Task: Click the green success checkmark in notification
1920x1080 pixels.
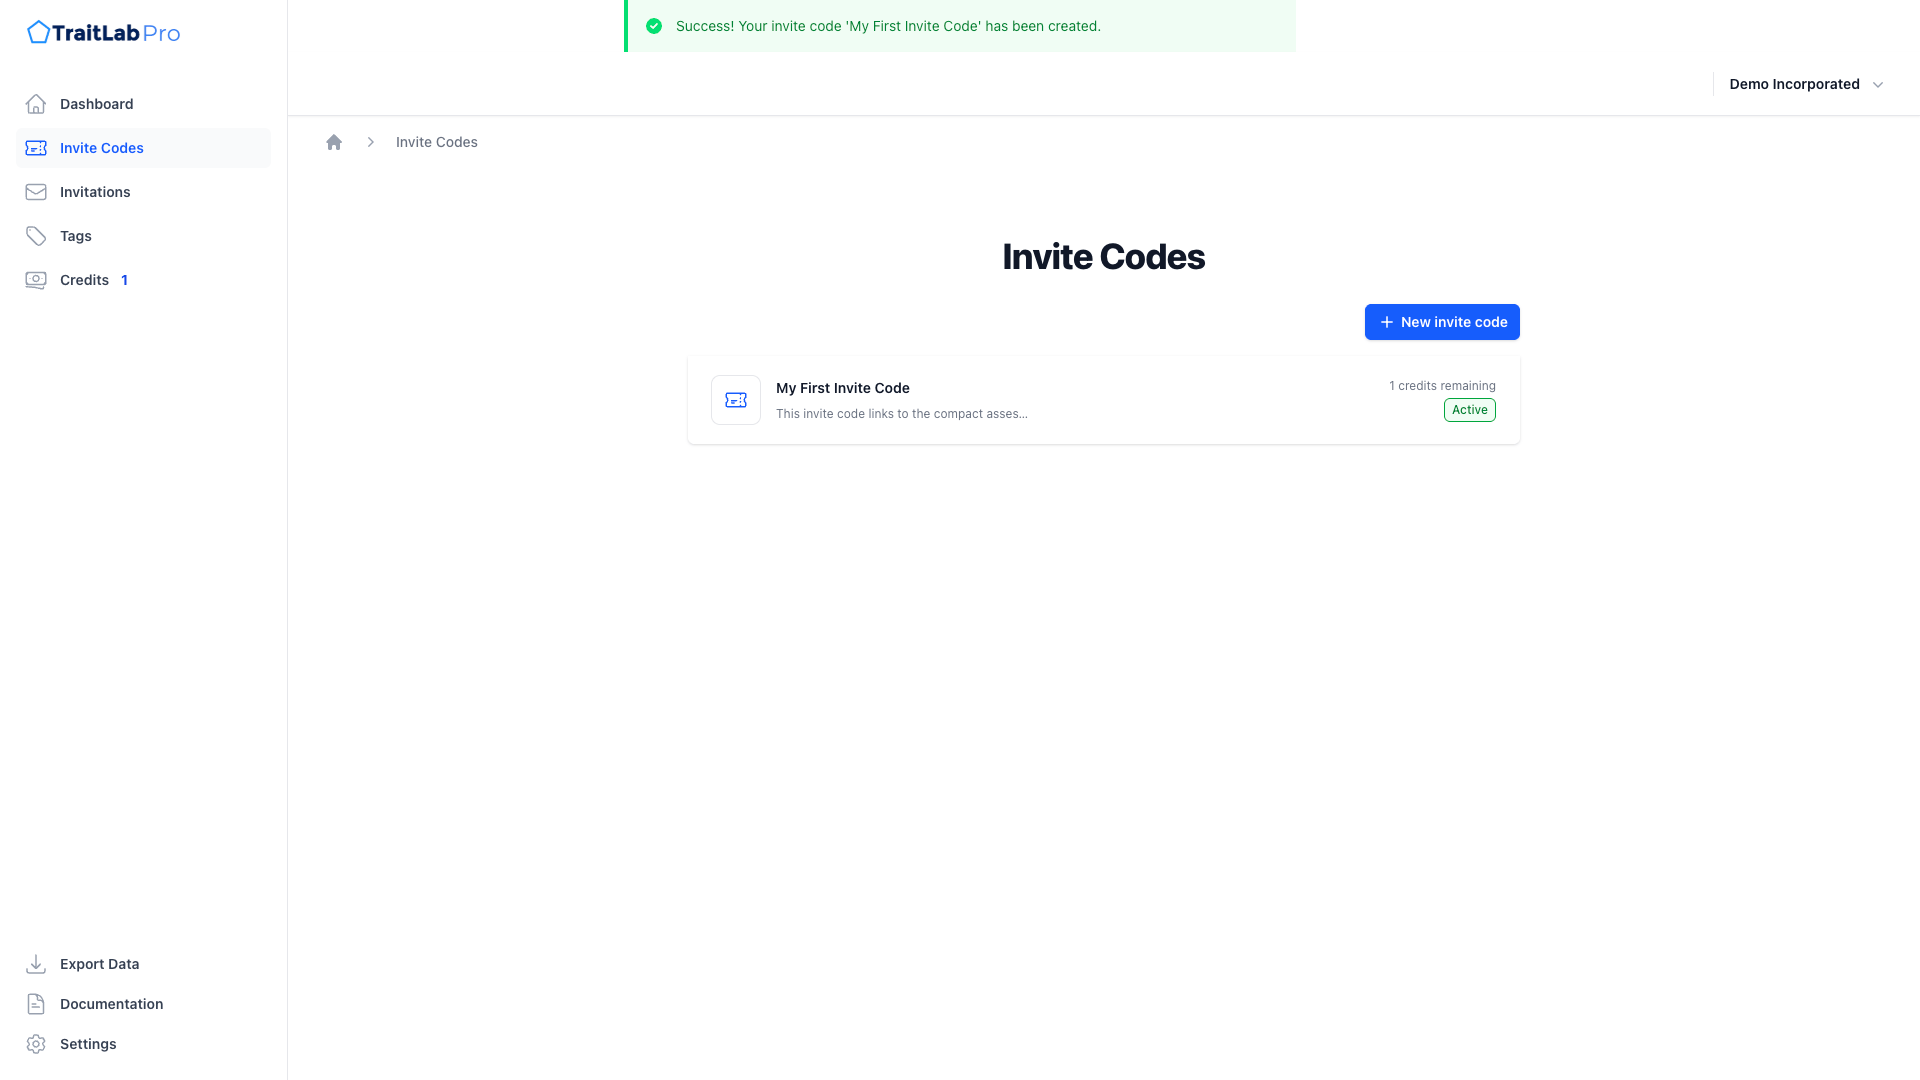Action: pyautogui.click(x=654, y=26)
